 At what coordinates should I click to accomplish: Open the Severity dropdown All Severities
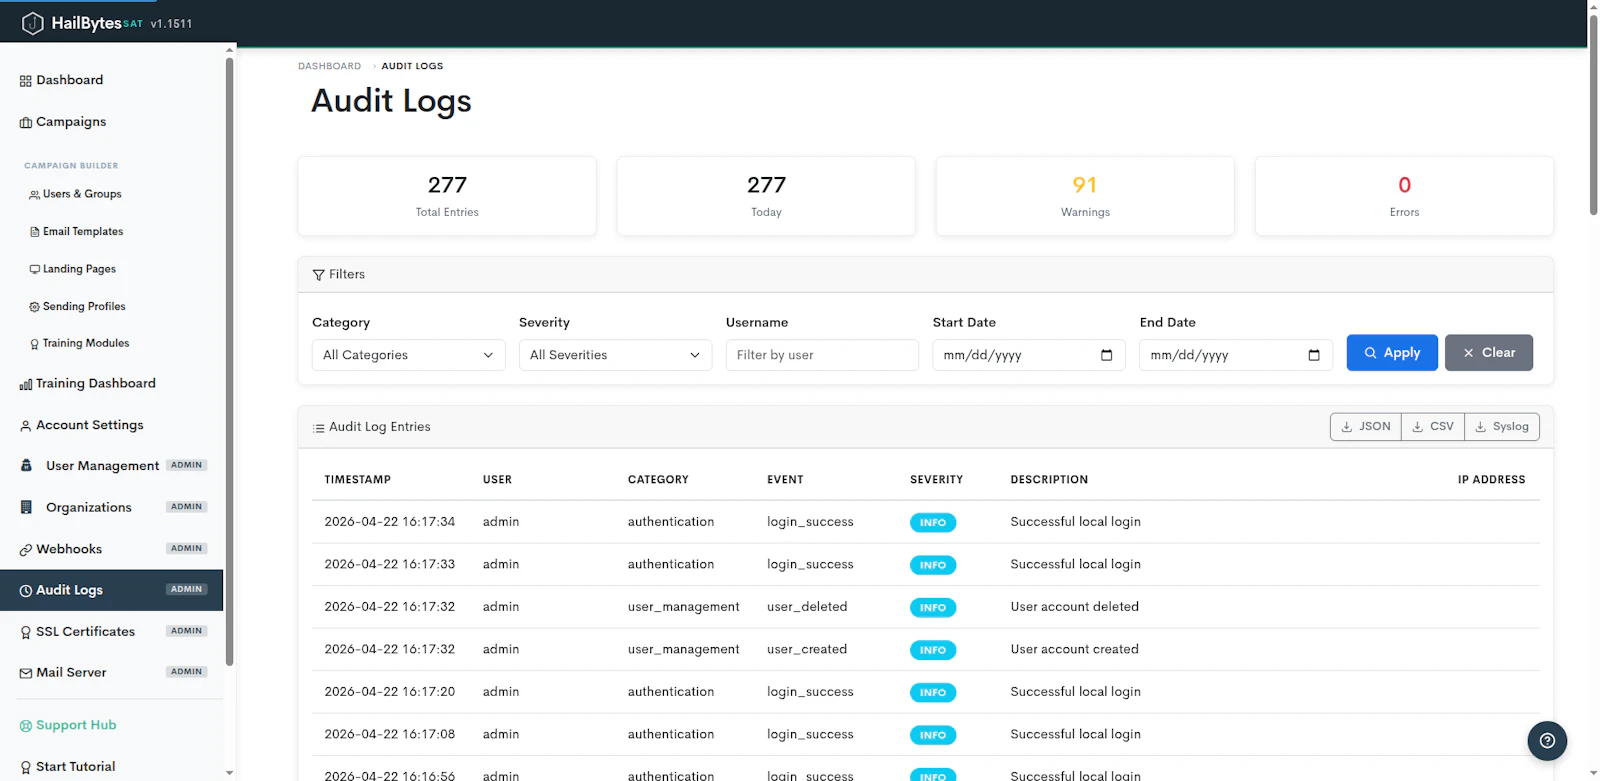pyautogui.click(x=615, y=355)
